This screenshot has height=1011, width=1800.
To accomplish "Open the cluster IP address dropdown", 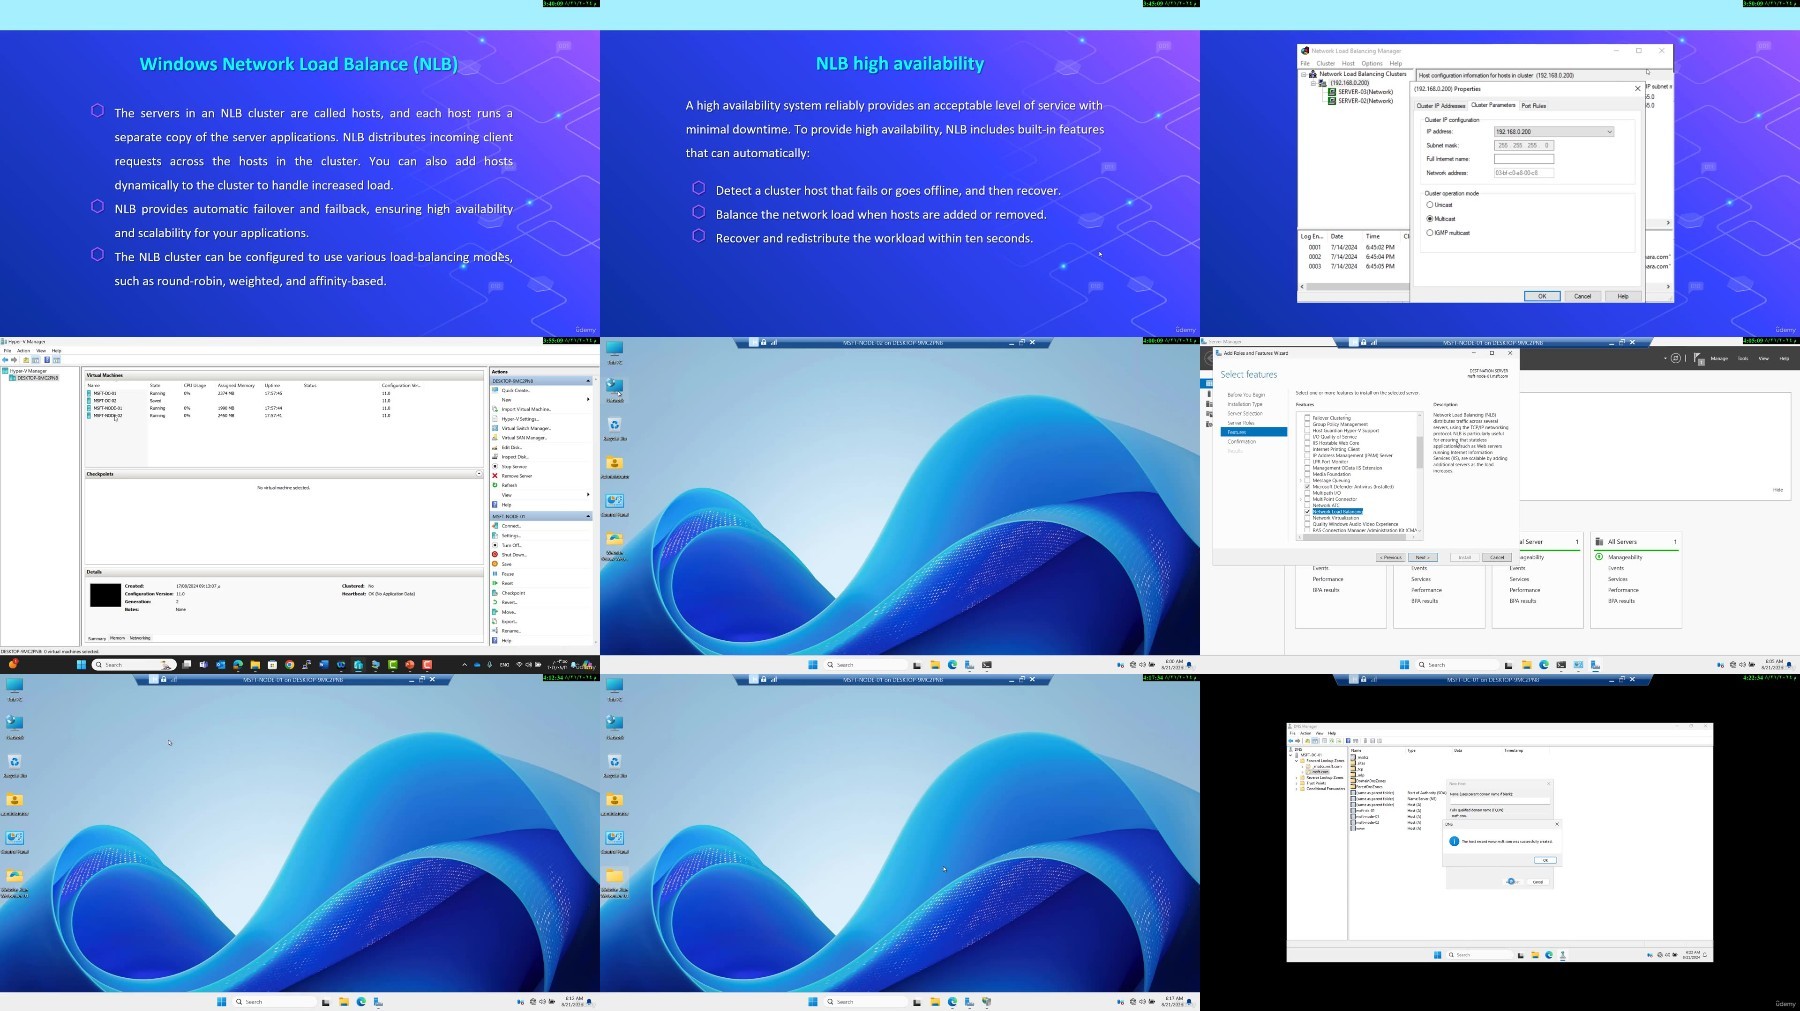I will (x=1554, y=131).
